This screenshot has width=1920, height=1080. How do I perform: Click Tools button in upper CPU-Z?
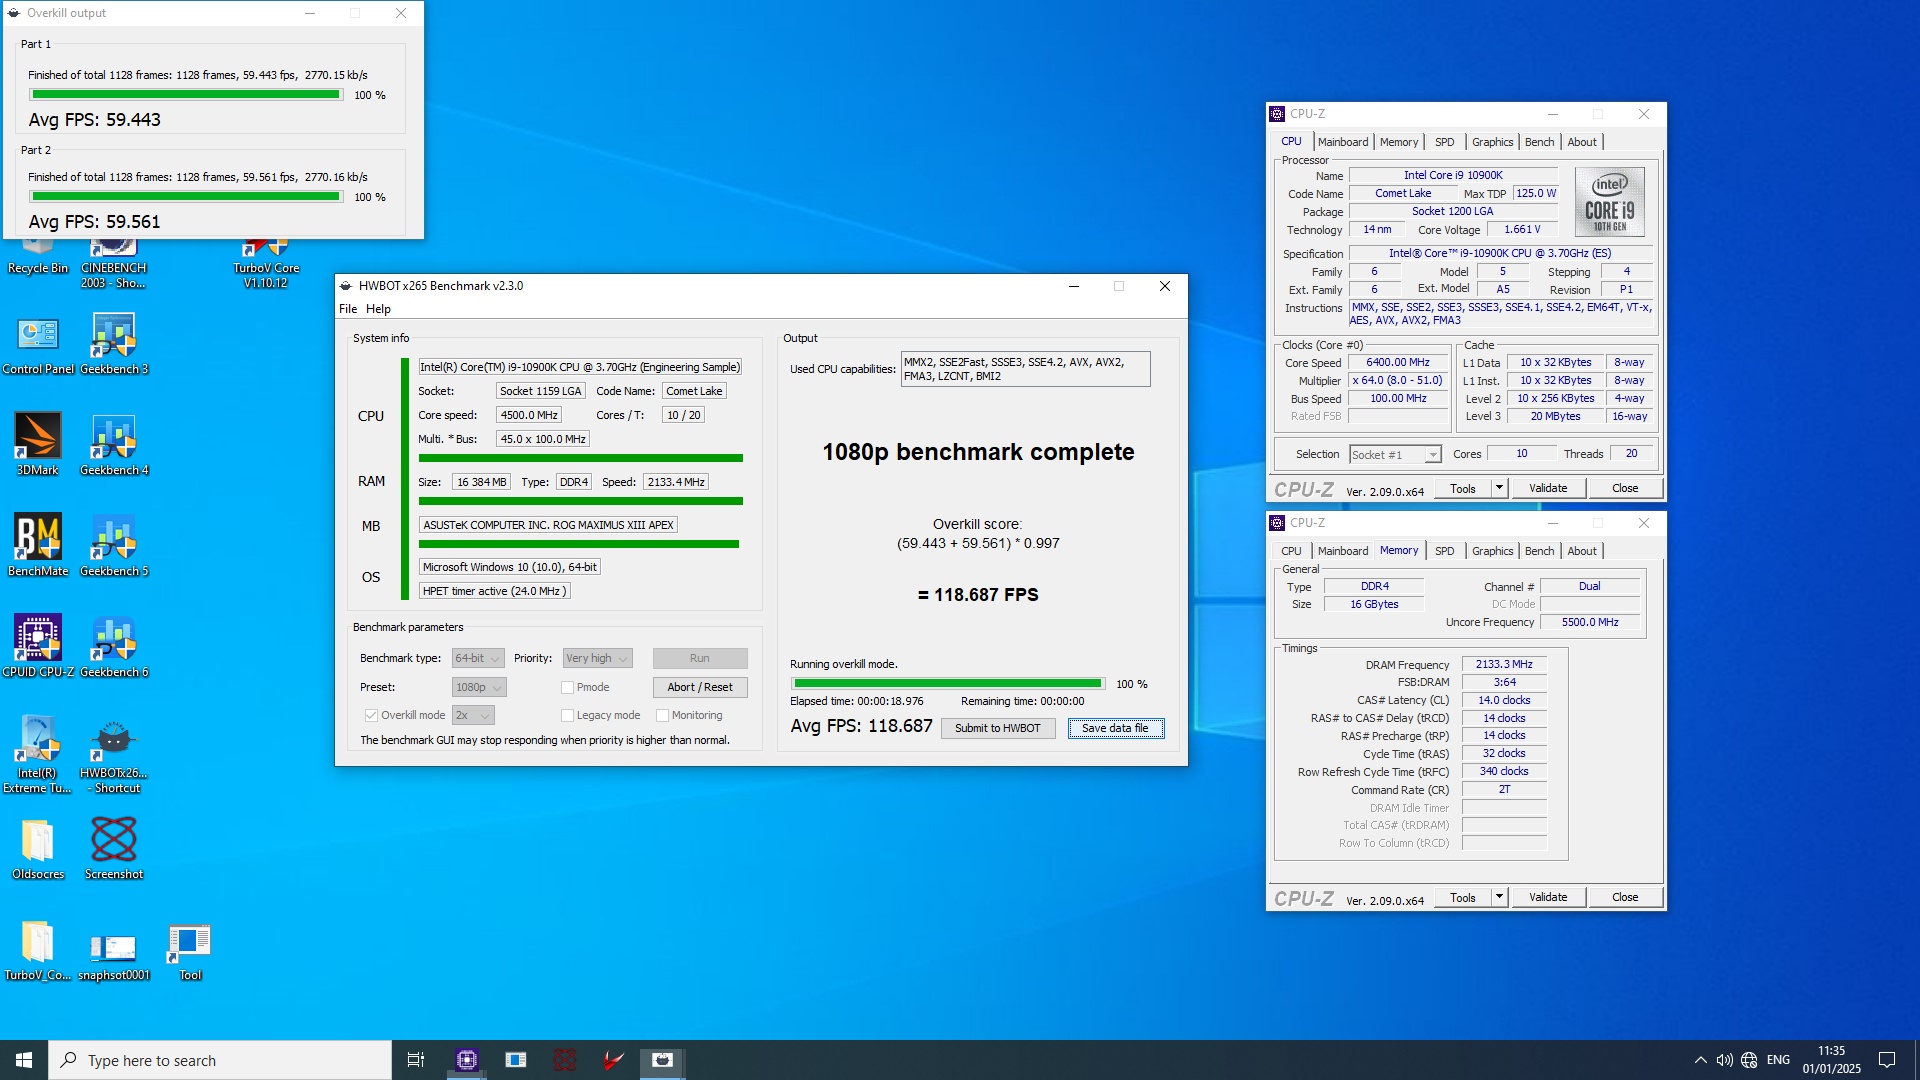[1463, 488]
